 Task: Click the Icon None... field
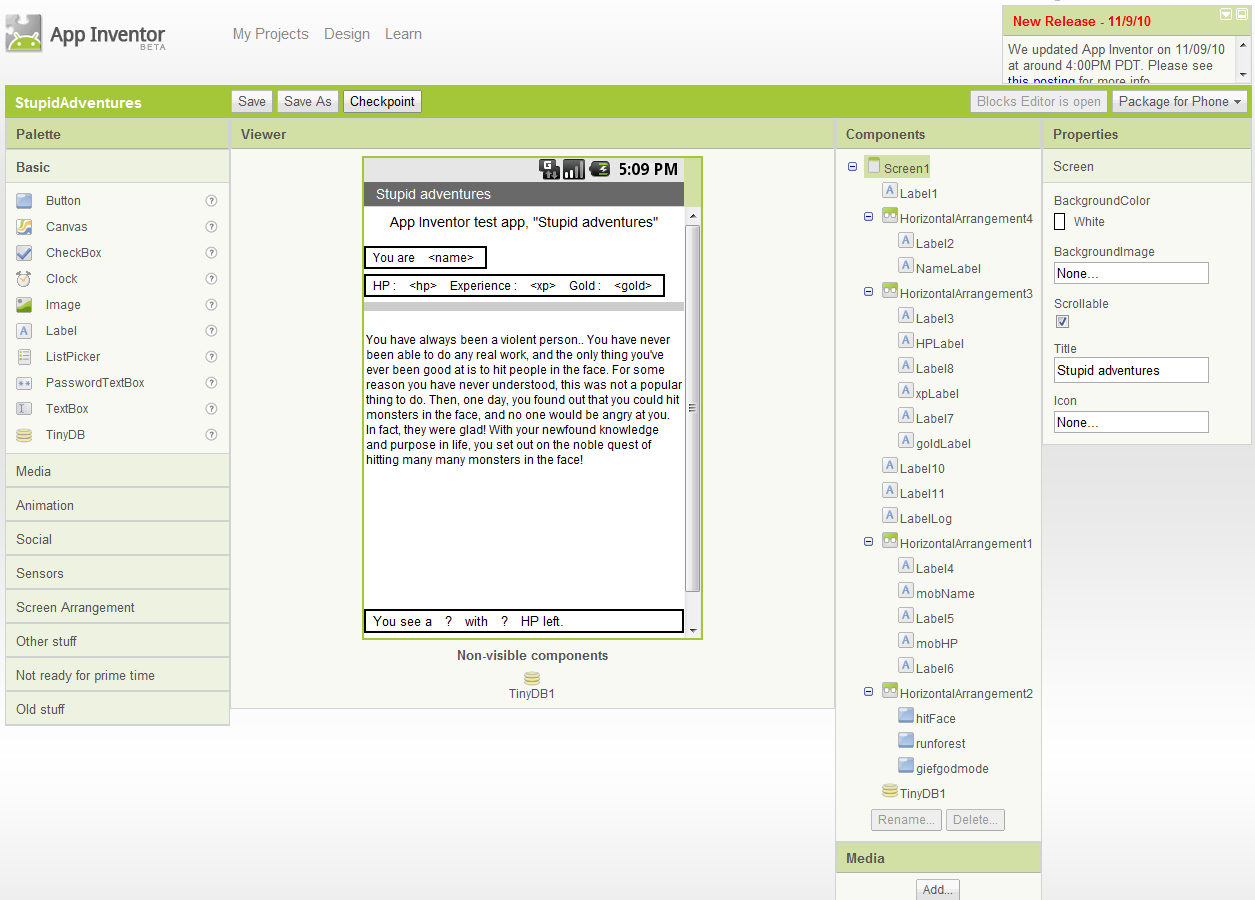coord(1131,422)
